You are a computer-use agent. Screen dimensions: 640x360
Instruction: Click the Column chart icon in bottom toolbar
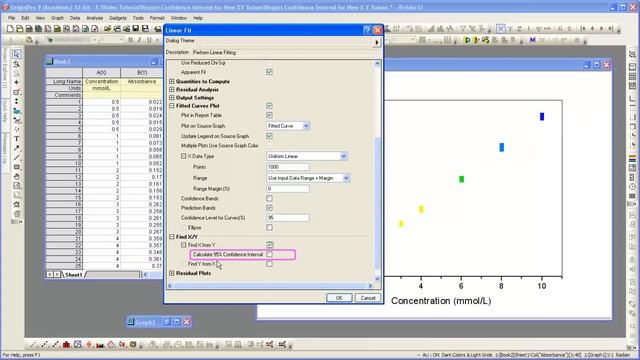coord(67,344)
